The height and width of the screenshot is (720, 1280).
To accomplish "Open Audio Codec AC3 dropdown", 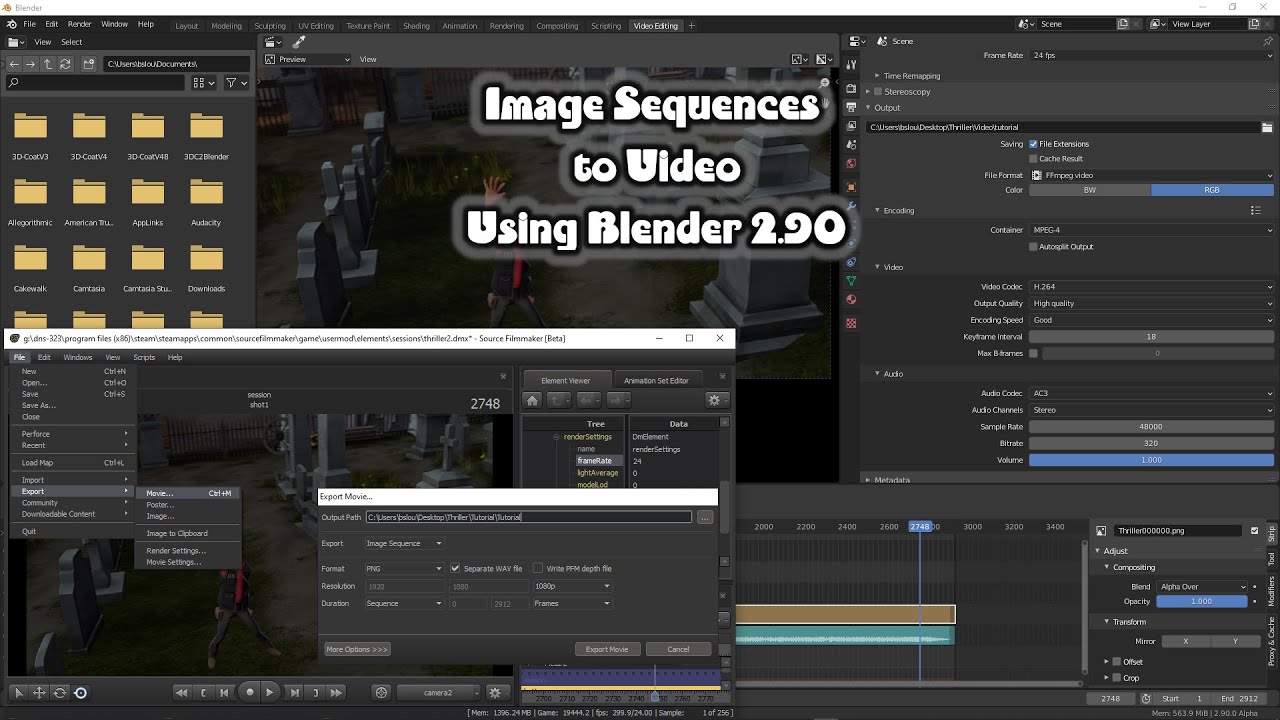I will click(1152, 393).
